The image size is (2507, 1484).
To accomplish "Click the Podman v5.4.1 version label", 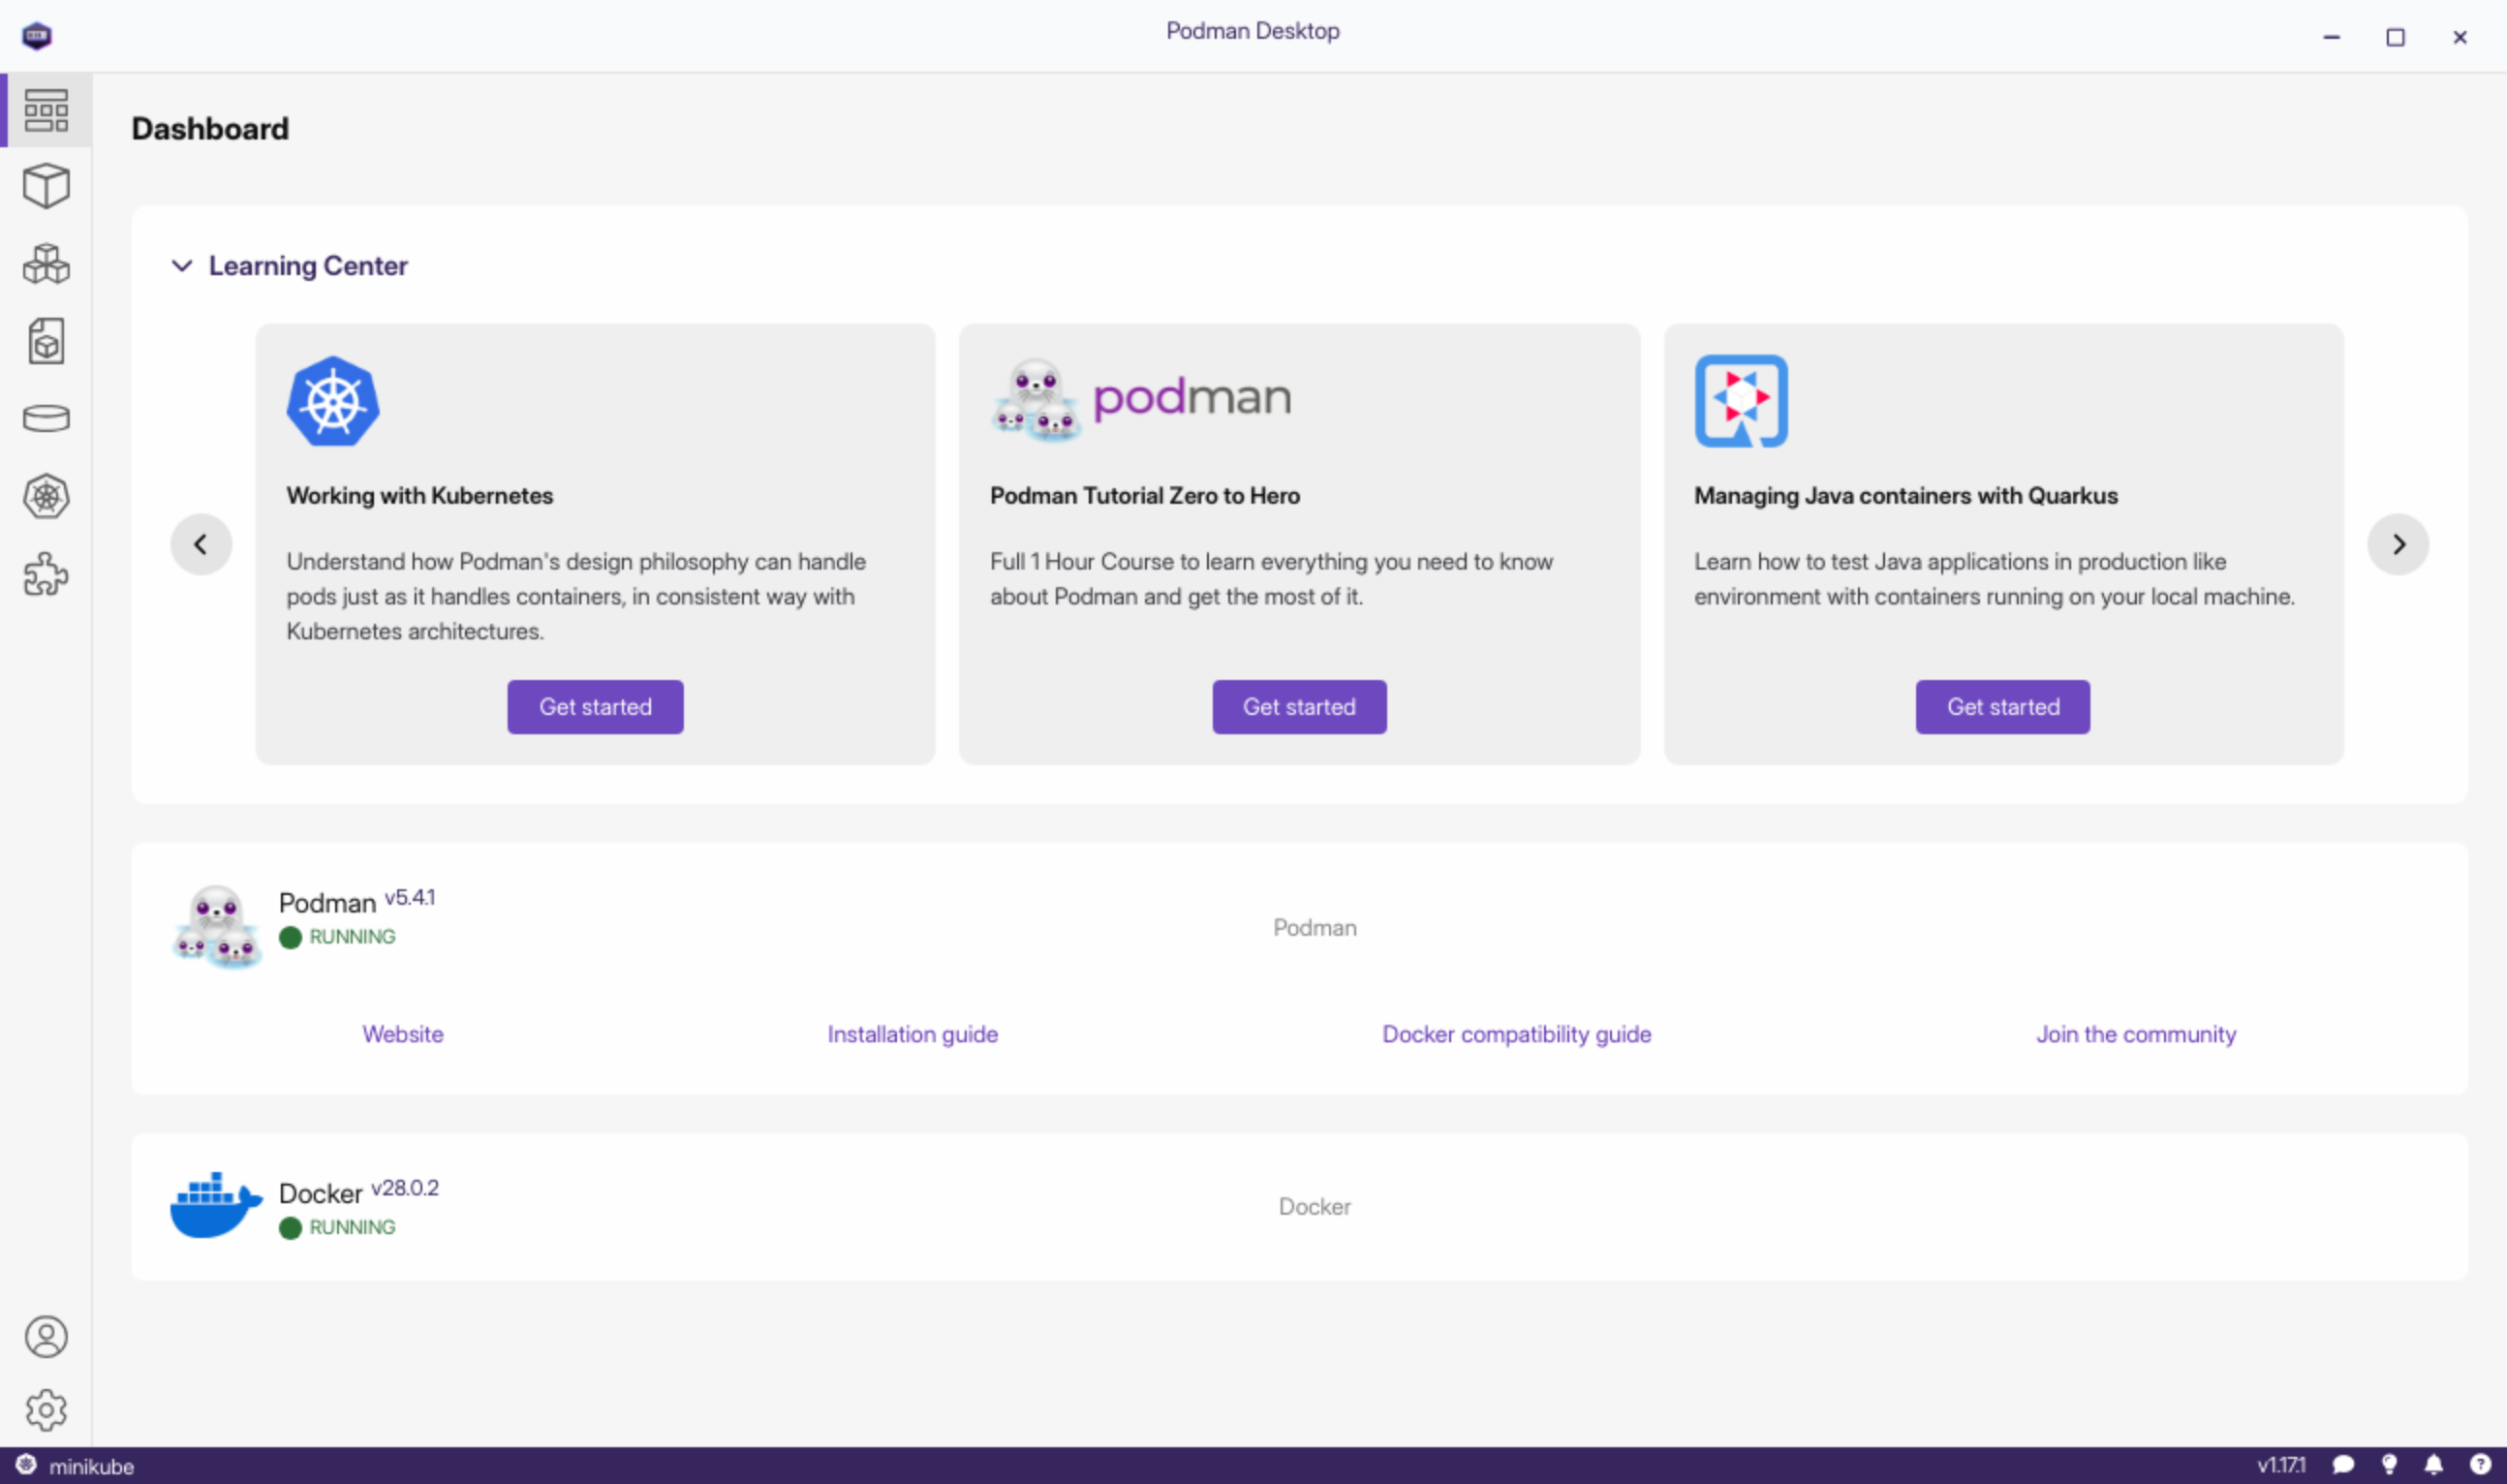I will (410, 897).
